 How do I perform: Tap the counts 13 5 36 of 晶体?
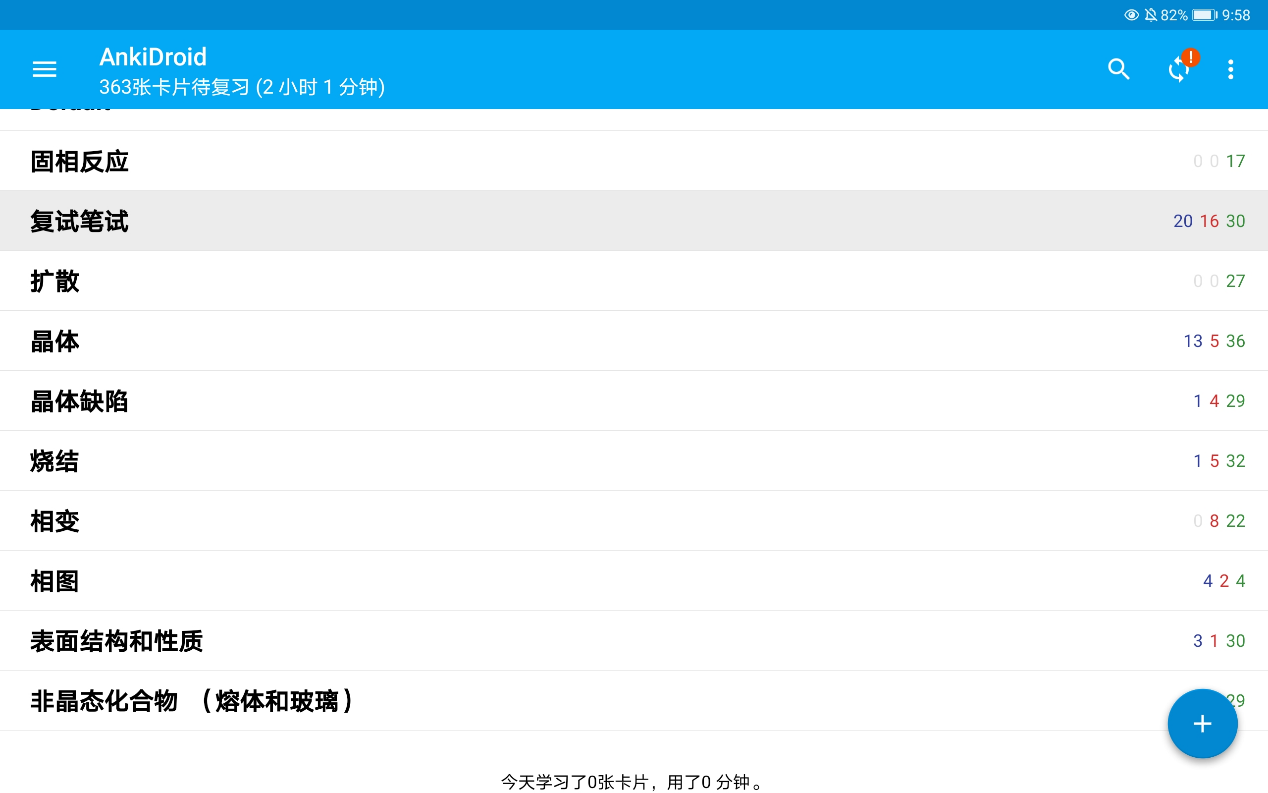click(x=1214, y=341)
